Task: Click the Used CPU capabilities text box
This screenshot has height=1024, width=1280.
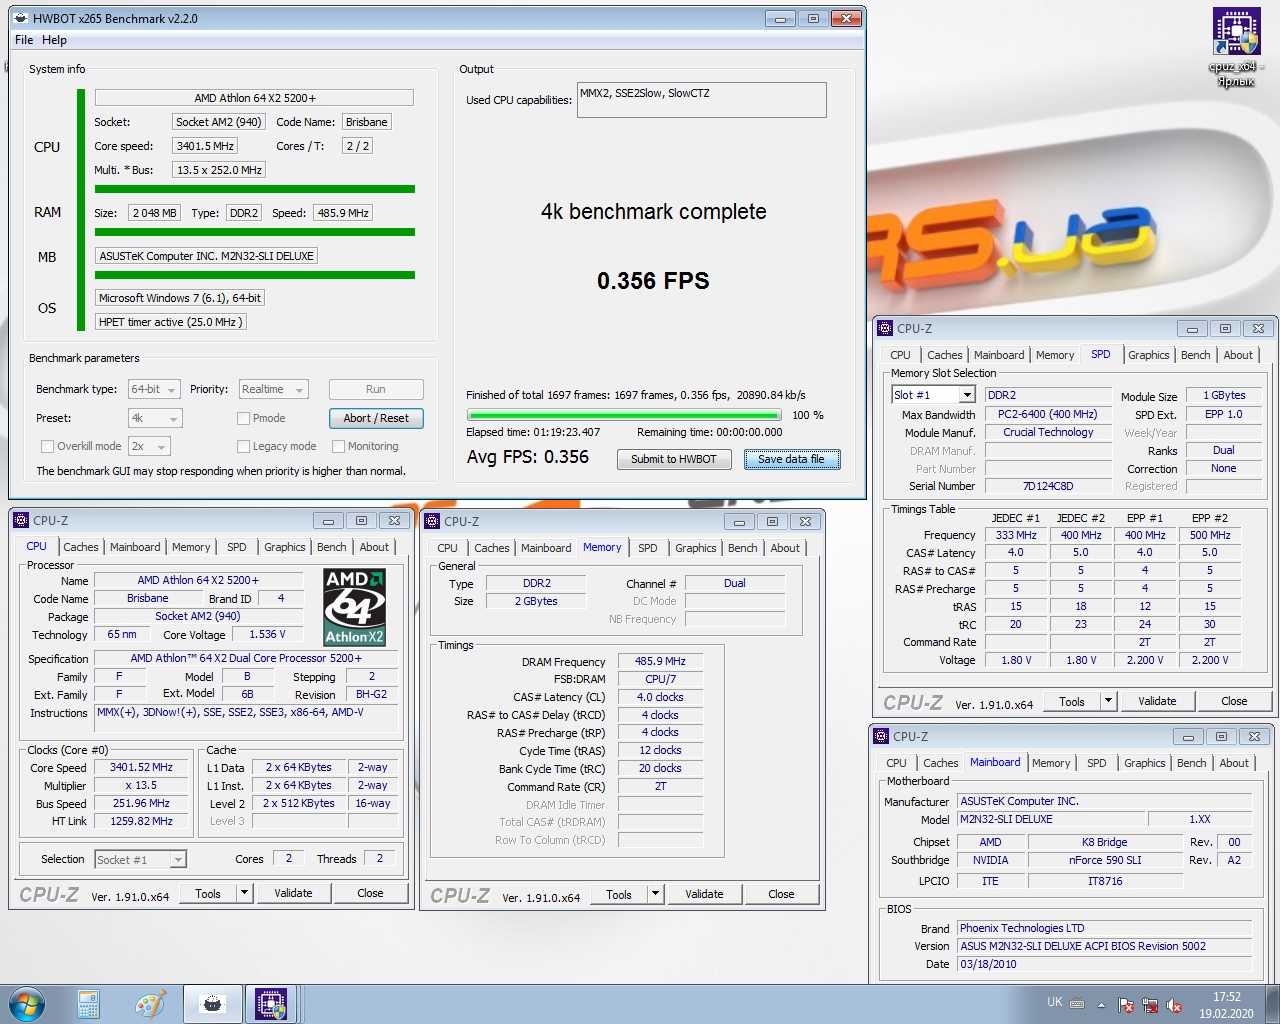Action: 702,100
